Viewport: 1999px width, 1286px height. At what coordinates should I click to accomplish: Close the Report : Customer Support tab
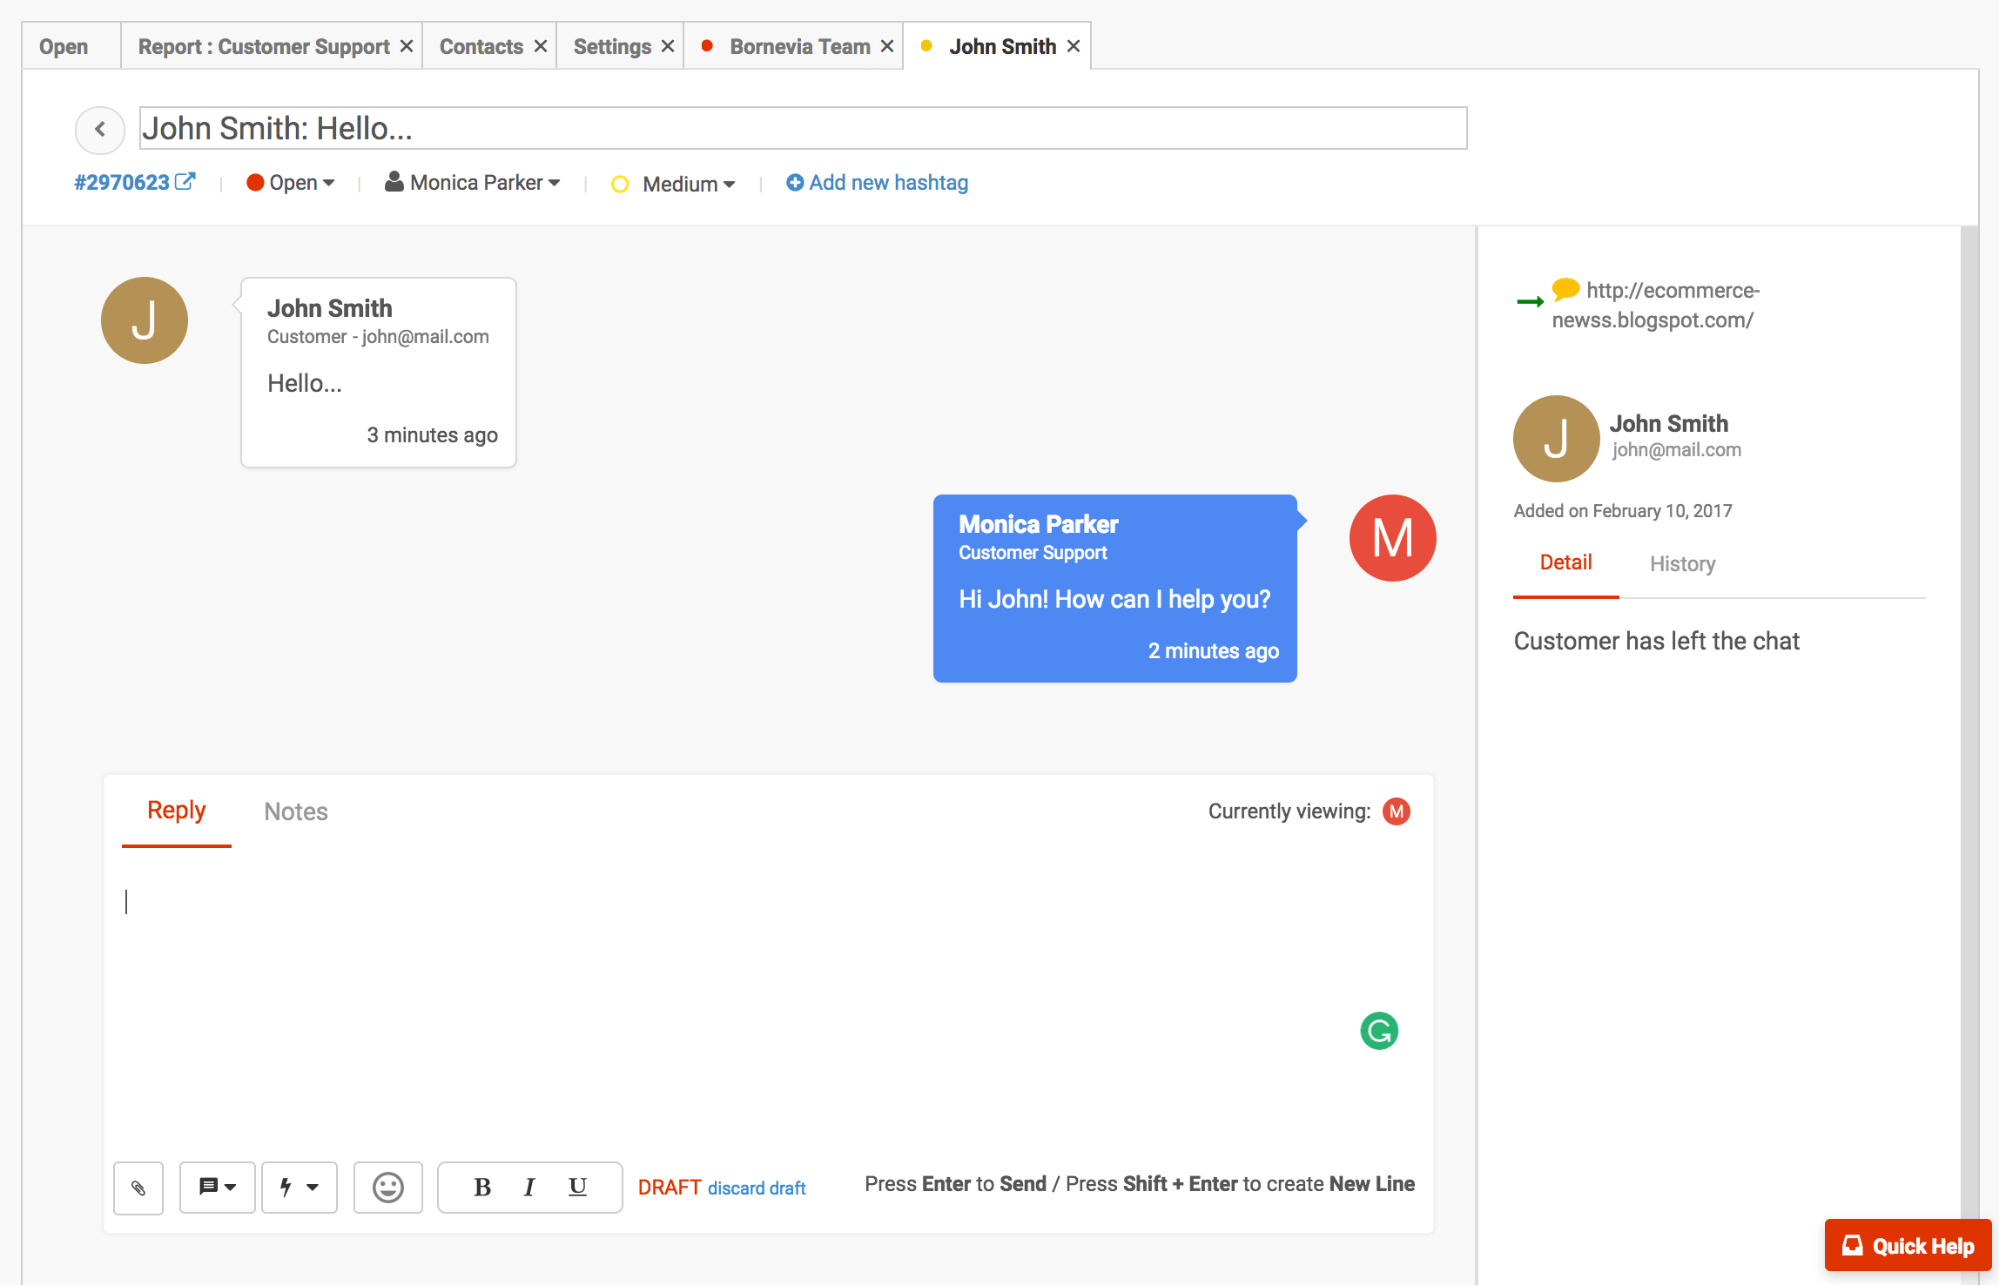(x=407, y=46)
